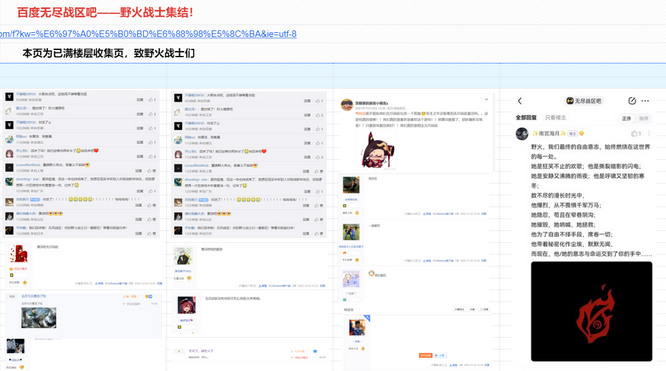Open the red-haired character avatar below the leftmost comments
This screenshot has height=371, width=666.
click(18, 255)
